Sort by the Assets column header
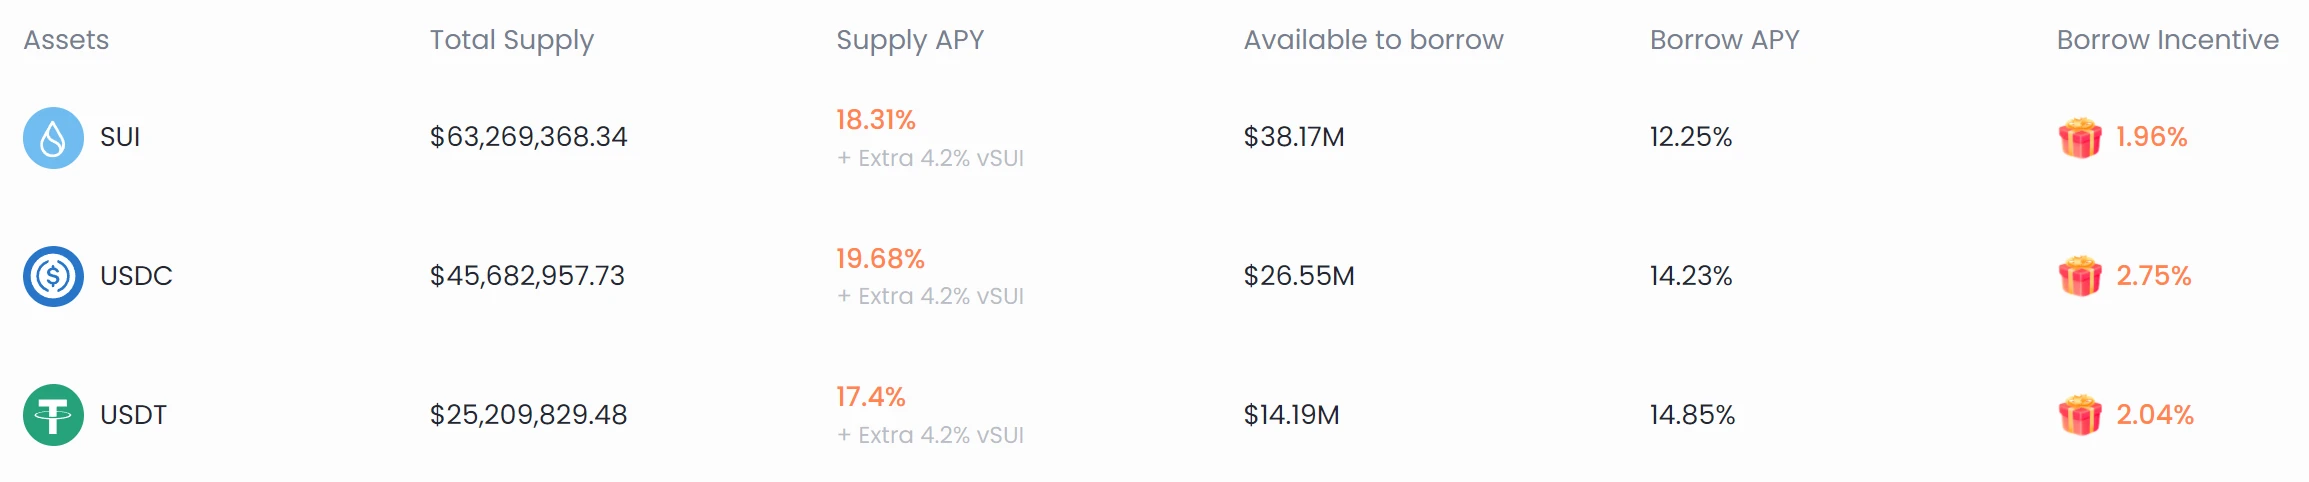 coord(66,40)
